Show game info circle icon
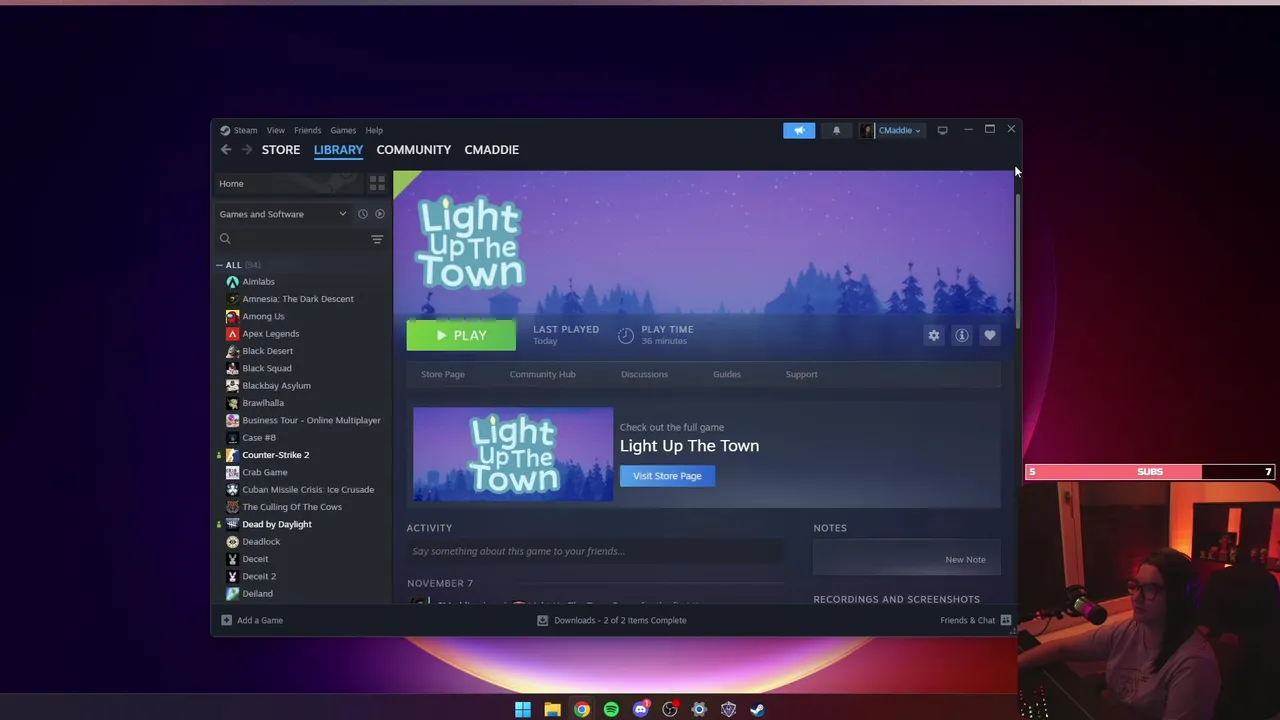The width and height of the screenshot is (1280, 720). pos(962,336)
